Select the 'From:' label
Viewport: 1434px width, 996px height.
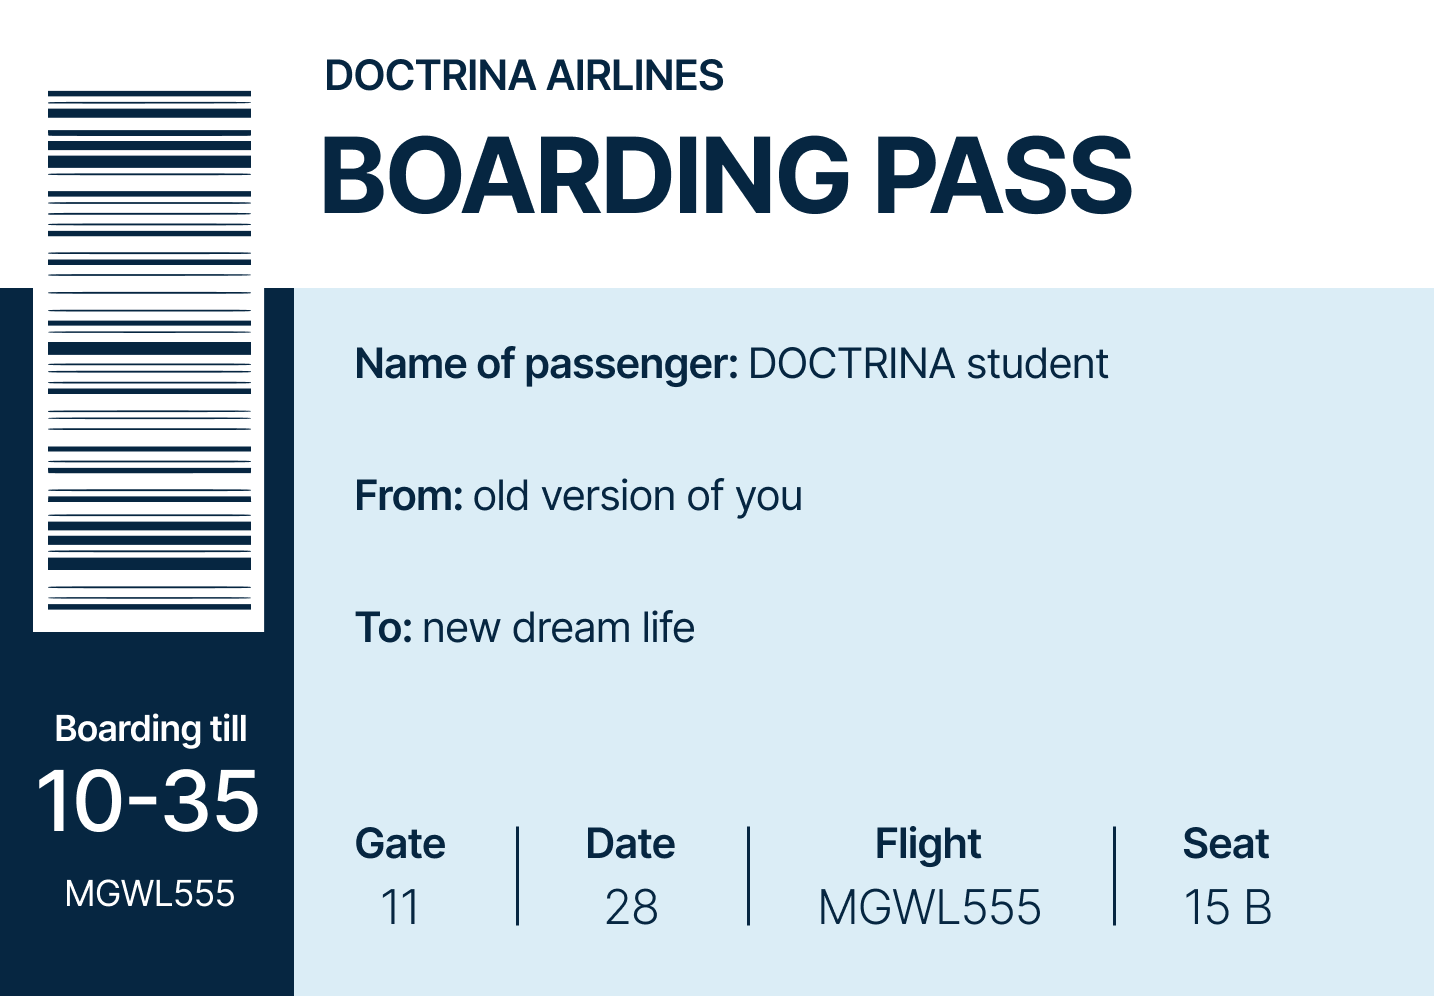pyautogui.click(x=408, y=496)
